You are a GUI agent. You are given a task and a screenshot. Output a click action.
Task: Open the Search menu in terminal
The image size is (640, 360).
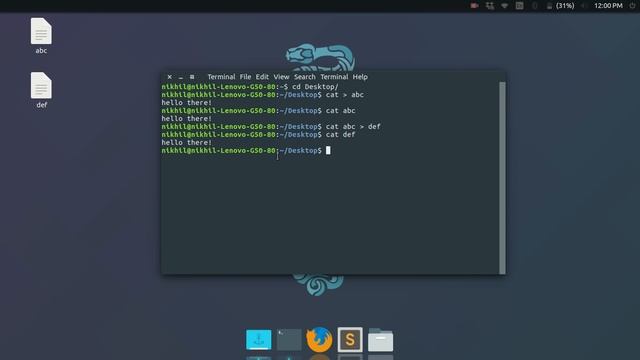tap(304, 77)
